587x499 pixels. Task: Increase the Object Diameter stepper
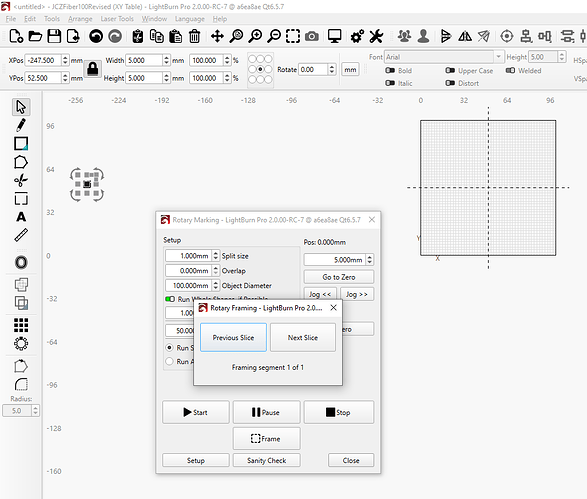pyautogui.click(x=216, y=283)
